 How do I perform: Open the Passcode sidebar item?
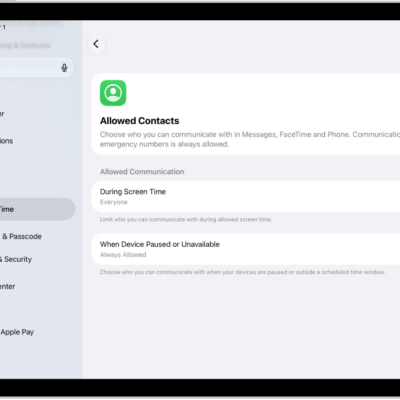click(21, 236)
